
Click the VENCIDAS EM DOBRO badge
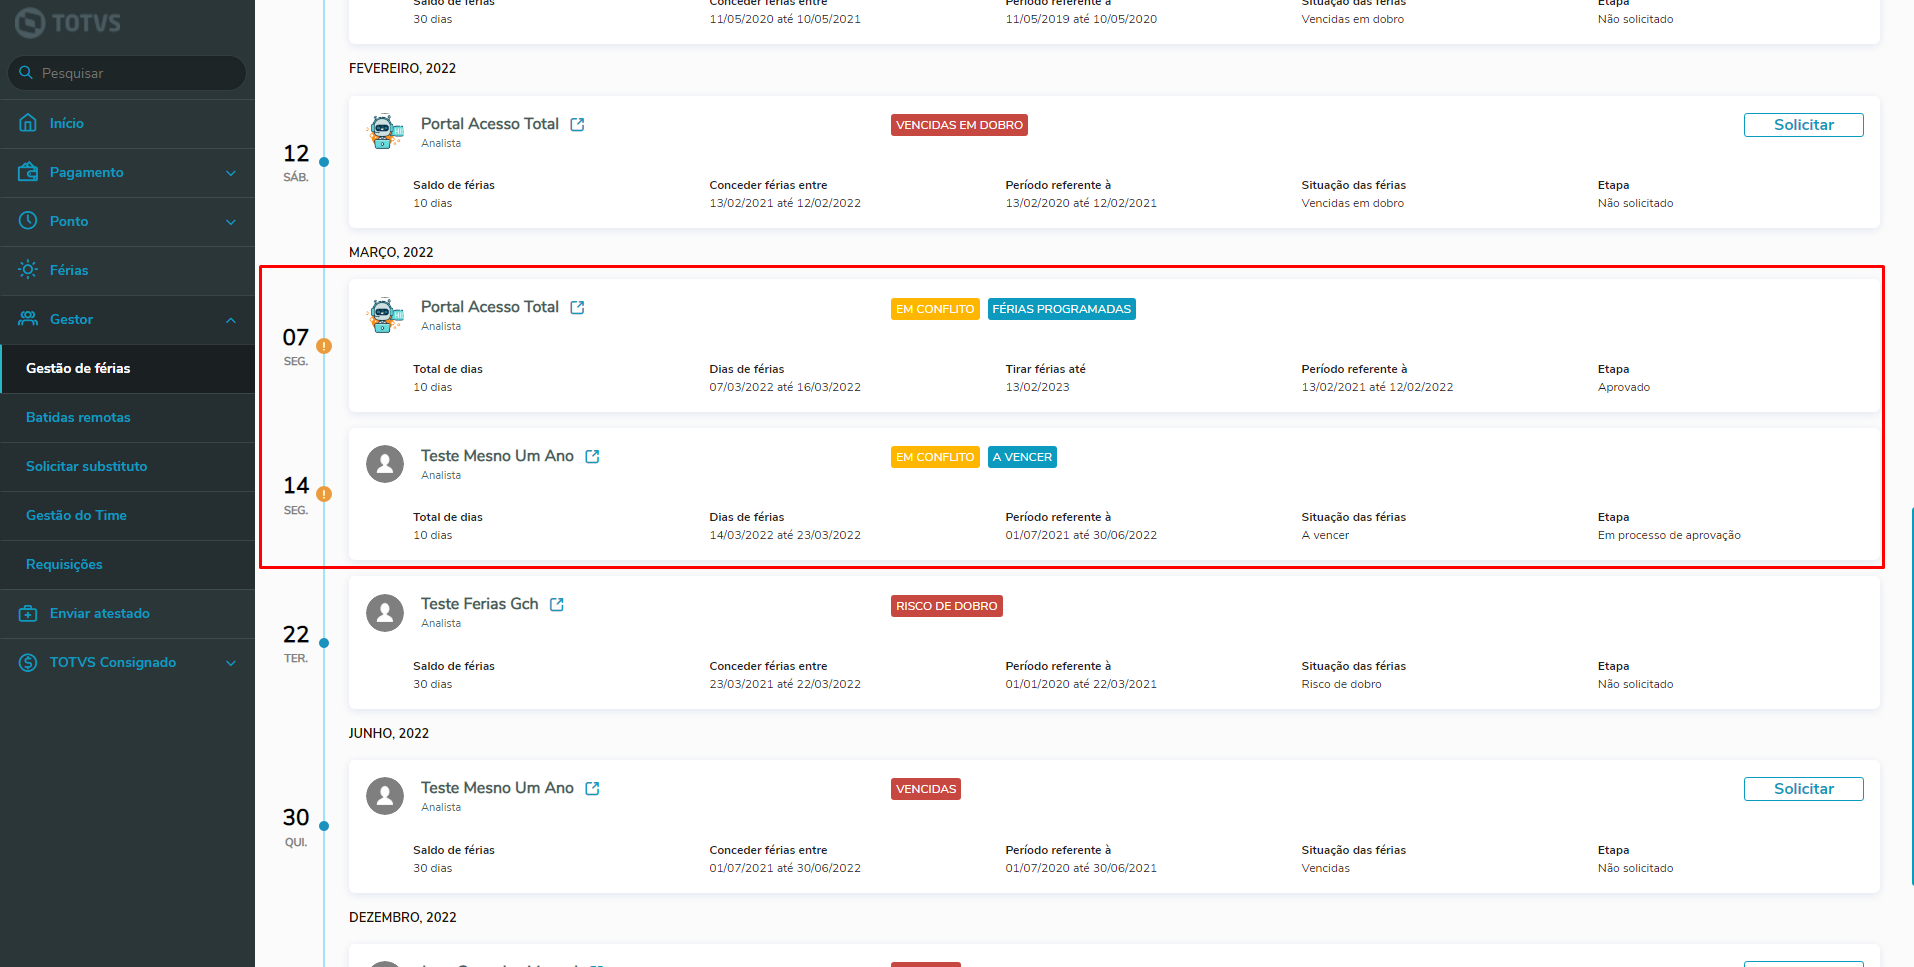coord(959,125)
